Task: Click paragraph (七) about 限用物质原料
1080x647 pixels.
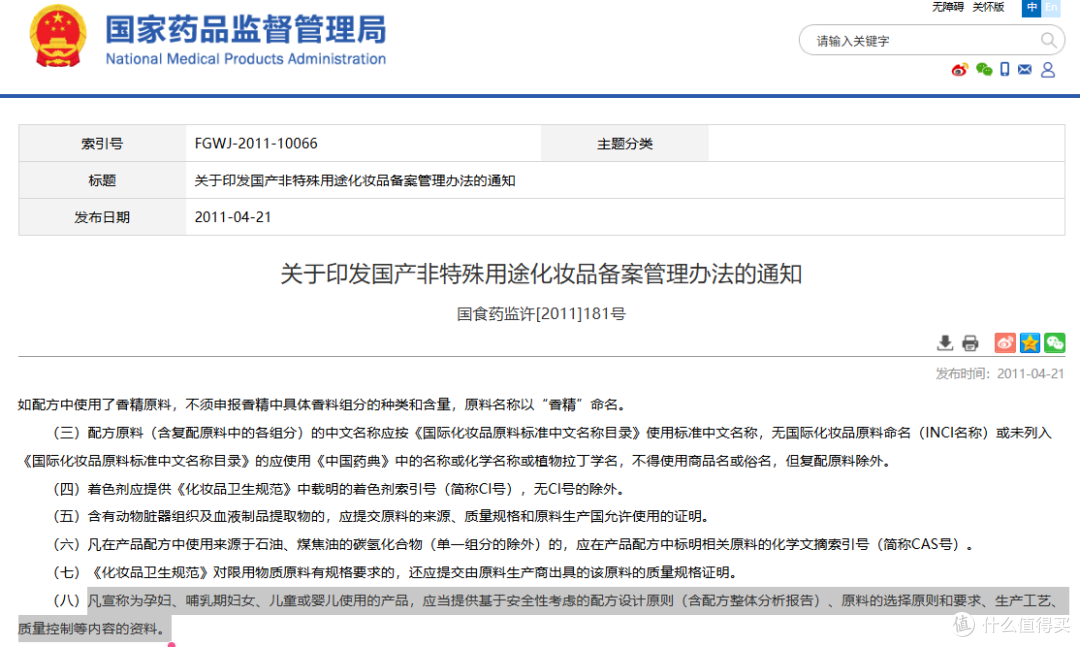Action: coord(394,572)
